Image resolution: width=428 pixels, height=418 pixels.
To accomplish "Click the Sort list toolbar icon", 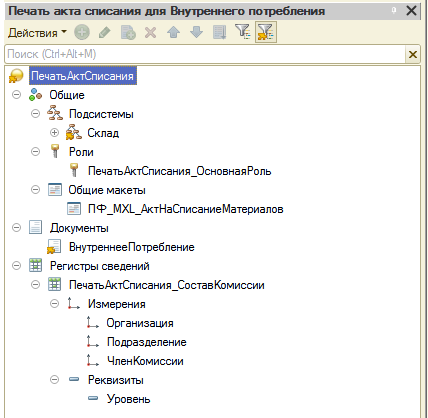I will (x=220, y=32).
